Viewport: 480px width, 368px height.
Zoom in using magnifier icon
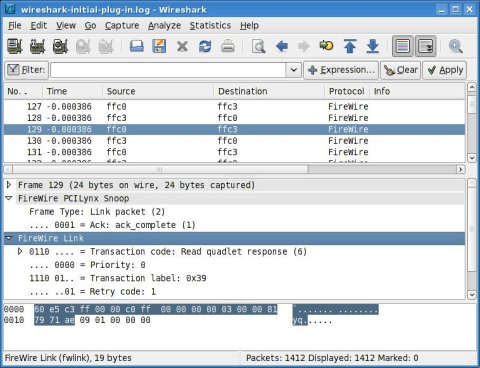click(x=455, y=46)
